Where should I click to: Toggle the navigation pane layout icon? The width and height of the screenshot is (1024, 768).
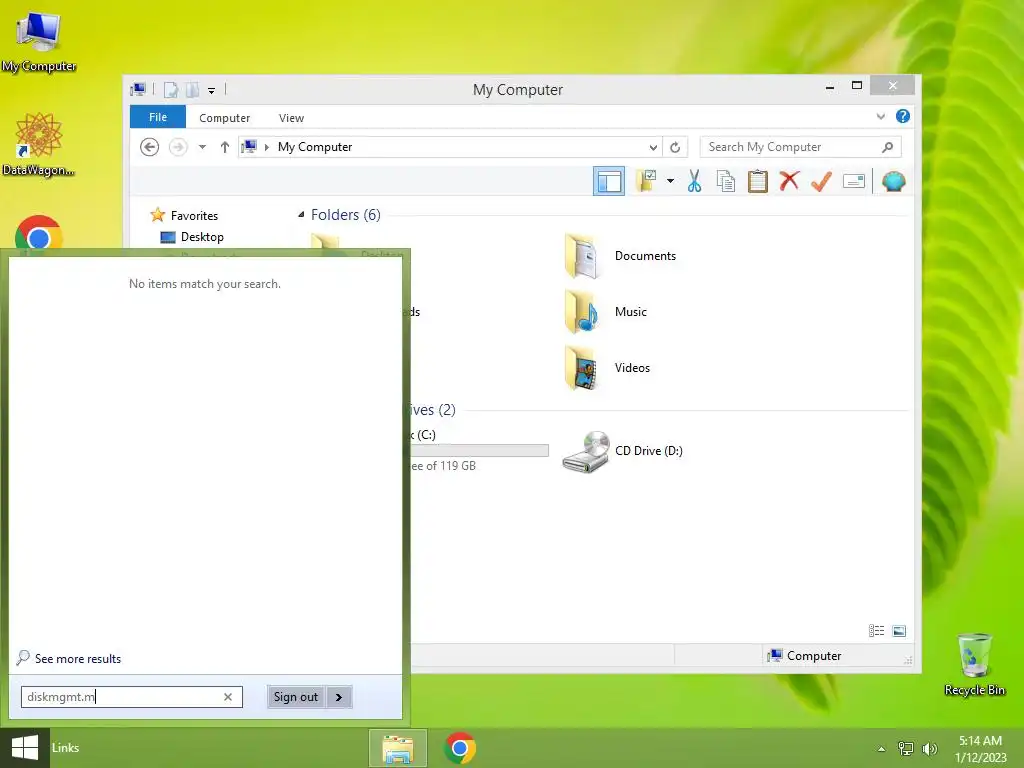(609, 181)
